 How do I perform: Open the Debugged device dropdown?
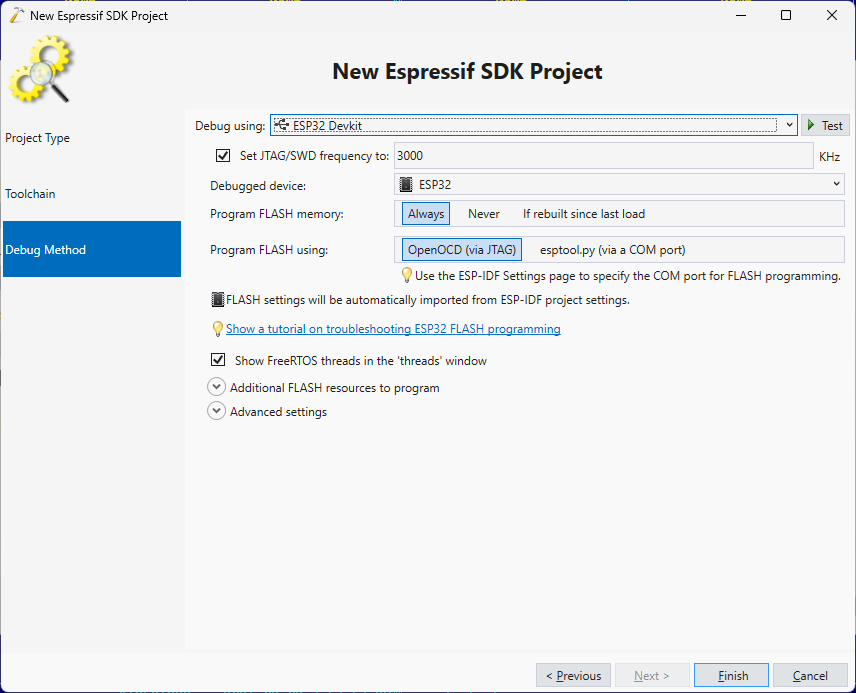click(836, 184)
